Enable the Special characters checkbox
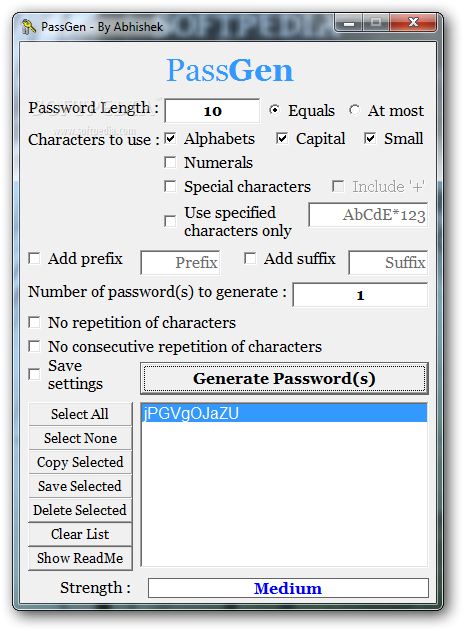464x631 pixels. click(x=170, y=186)
